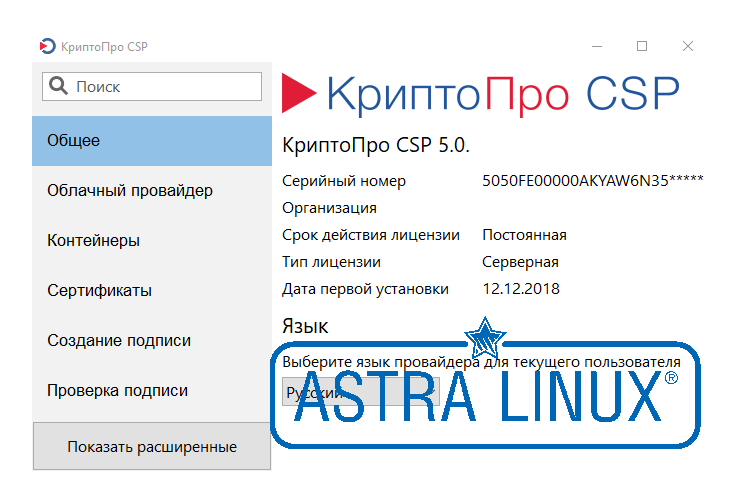Open the Создание подписи section

pos(152,340)
